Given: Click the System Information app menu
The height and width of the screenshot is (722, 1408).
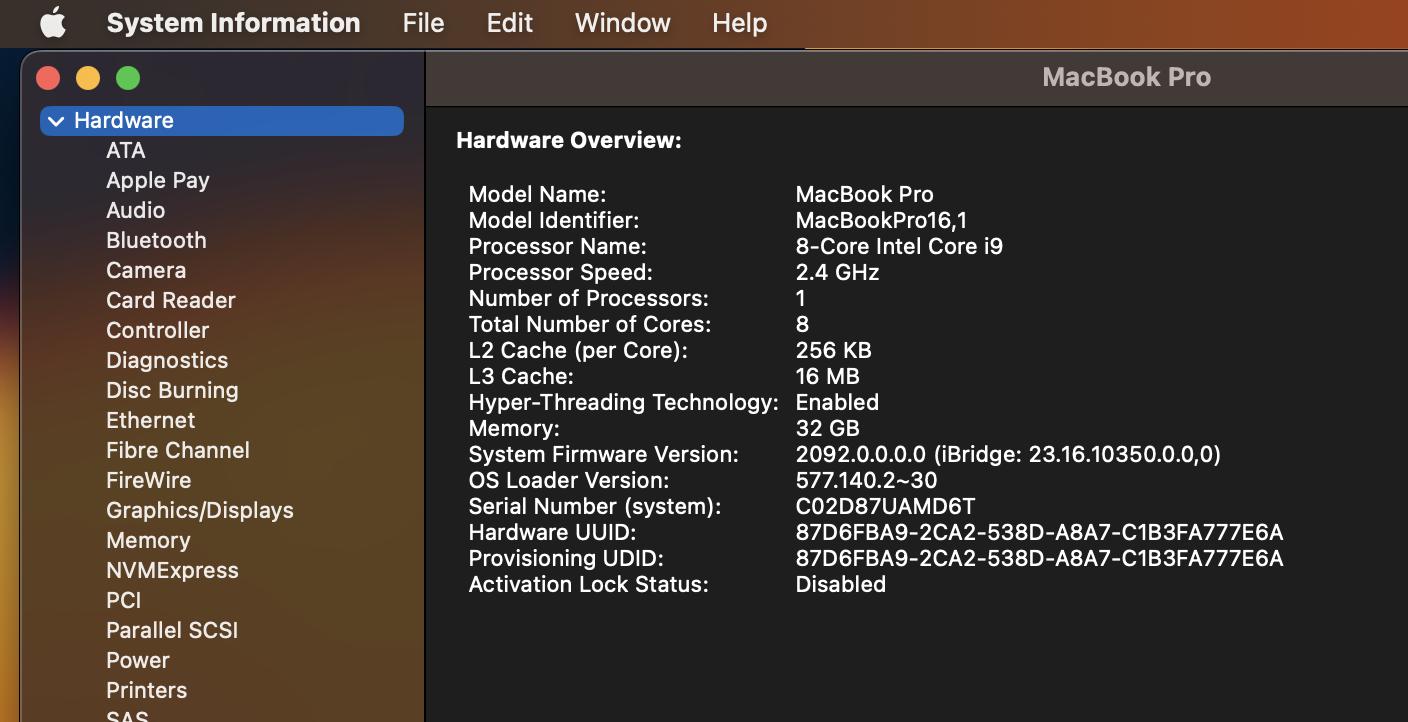Looking at the screenshot, I should click(233, 23).
